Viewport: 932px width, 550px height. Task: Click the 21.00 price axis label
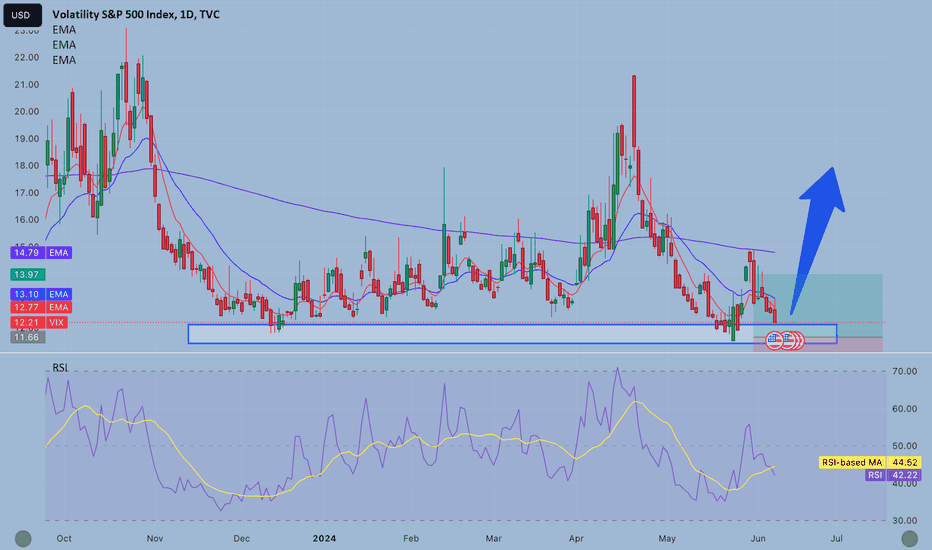[27, 85]
